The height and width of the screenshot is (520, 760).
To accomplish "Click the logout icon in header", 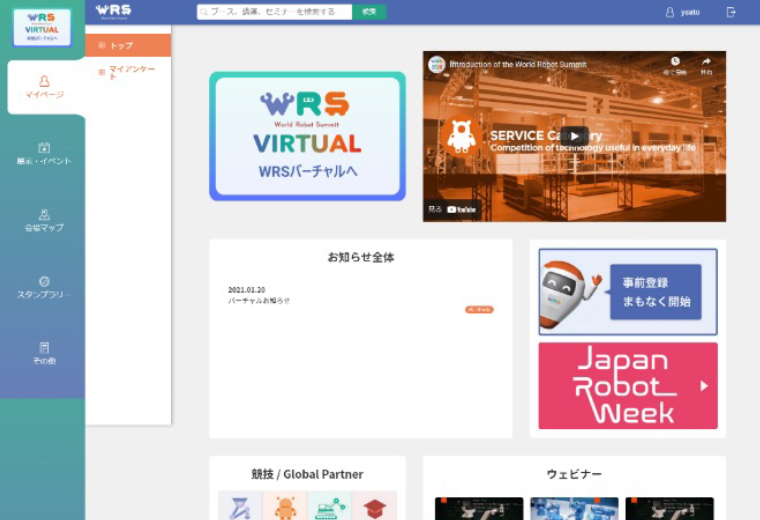I will [731, 12].
